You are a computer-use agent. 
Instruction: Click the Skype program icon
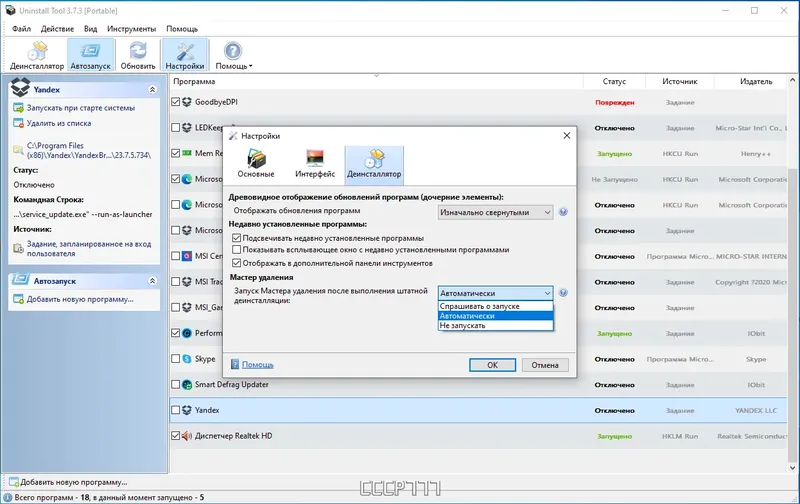pyautogui.click(x=187, y=359)
